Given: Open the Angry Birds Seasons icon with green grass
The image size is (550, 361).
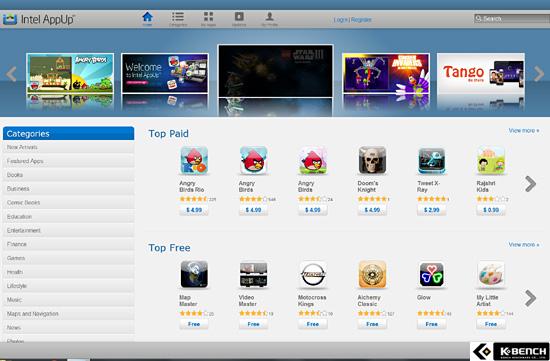Looking at the screenshot, I should coord(313,160).
